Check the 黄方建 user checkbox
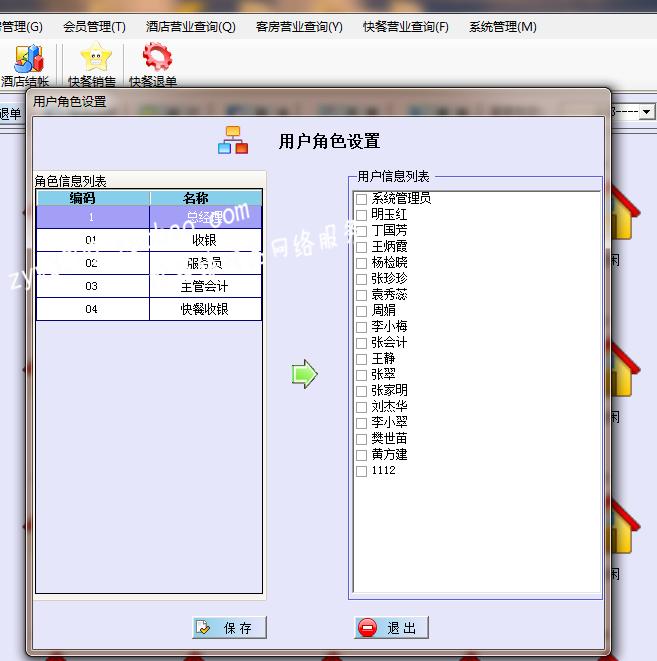The width and height of the screenshot is (657, 661). 361,455
